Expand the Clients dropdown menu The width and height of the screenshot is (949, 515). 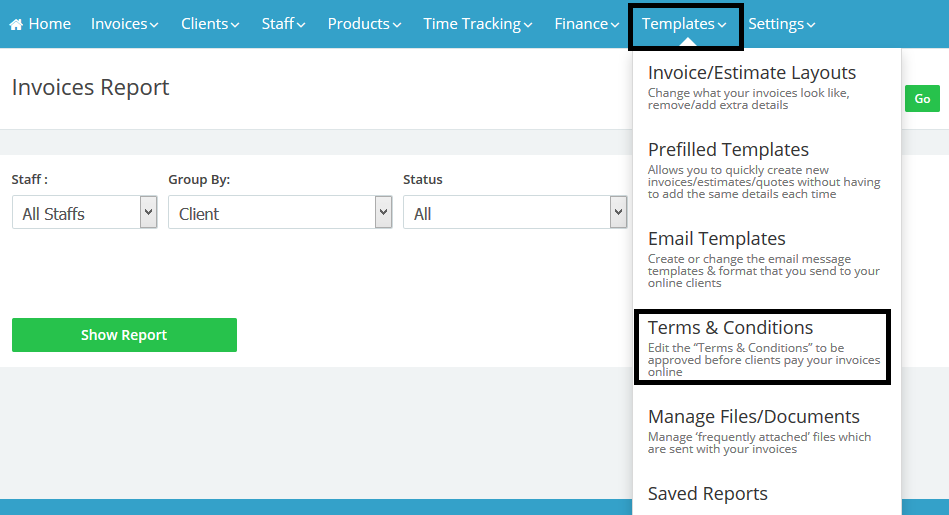coord(210,24)
